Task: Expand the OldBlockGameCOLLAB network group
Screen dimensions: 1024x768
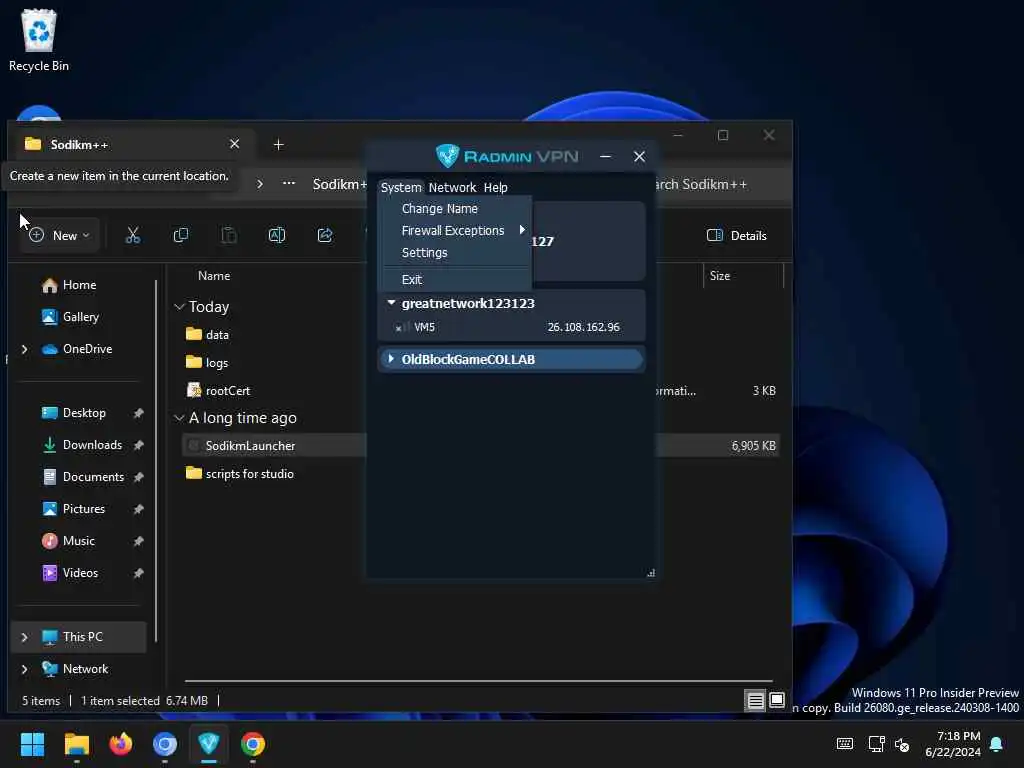Action: click(391, 359)
